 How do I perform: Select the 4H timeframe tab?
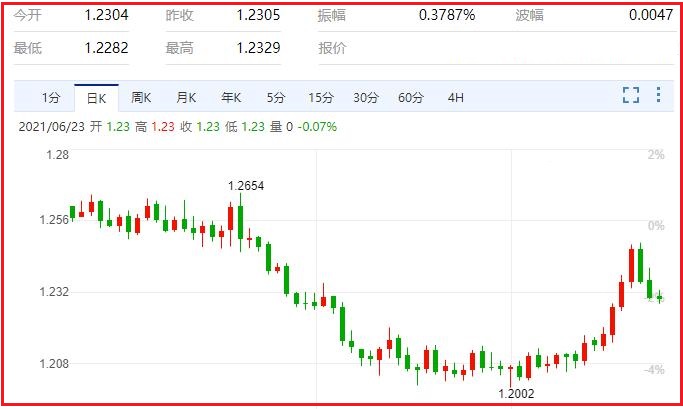(456, 98)
